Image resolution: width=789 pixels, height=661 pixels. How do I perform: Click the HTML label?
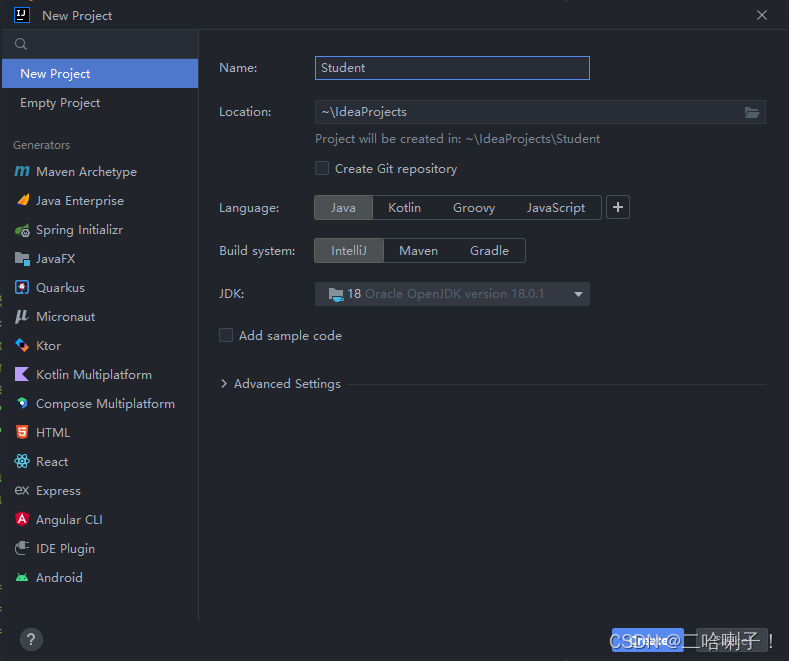coord(53,433)
